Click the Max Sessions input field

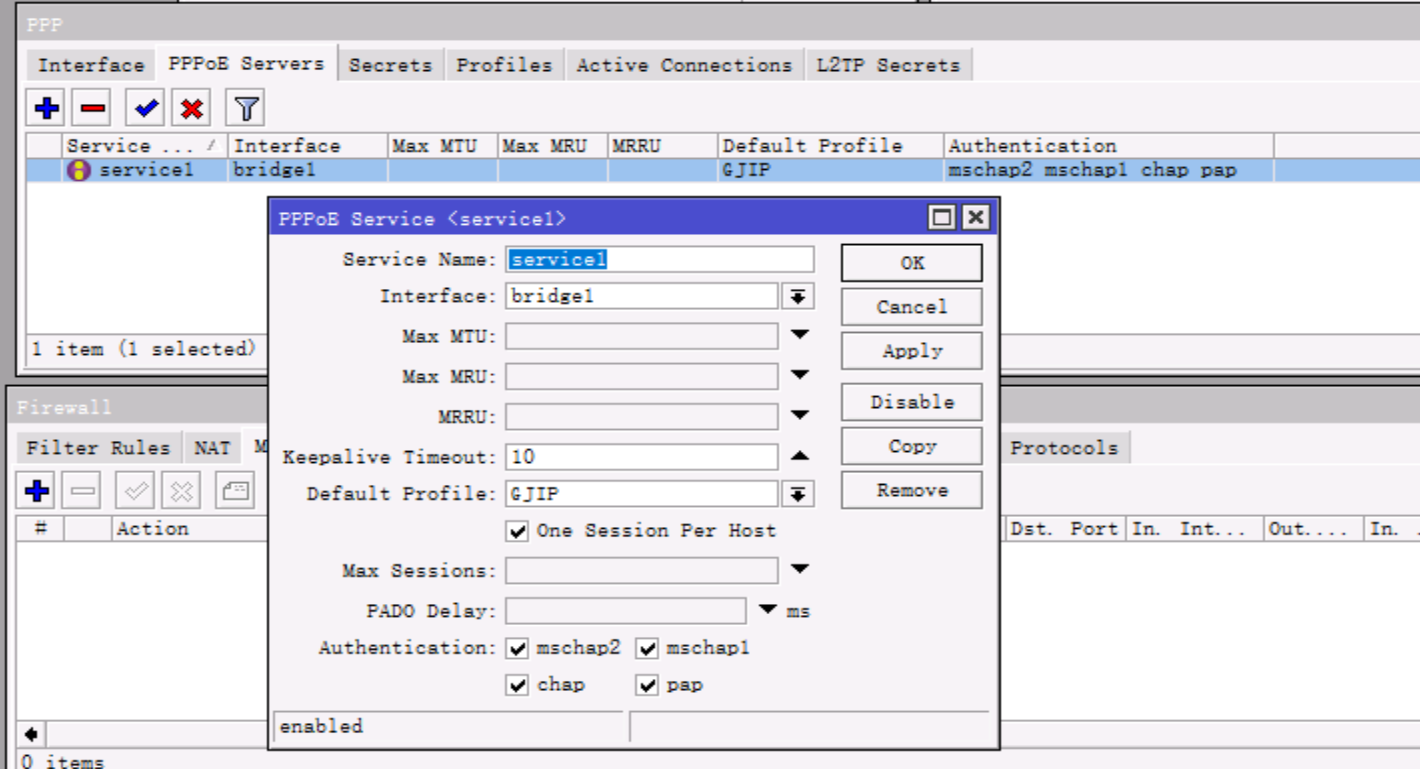tap(641, 571)
